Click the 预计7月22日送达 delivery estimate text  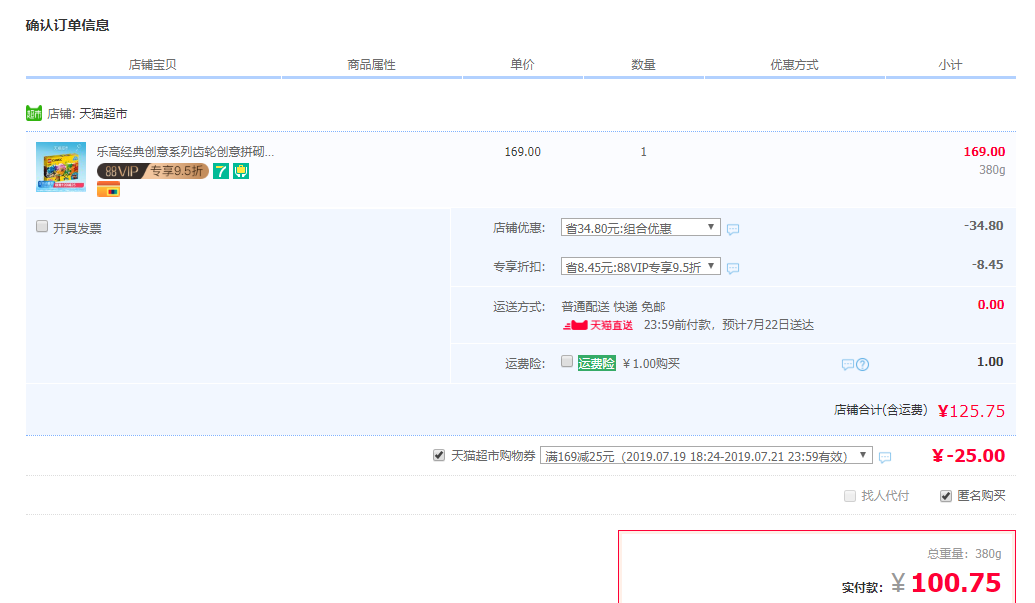coord(768,325)
